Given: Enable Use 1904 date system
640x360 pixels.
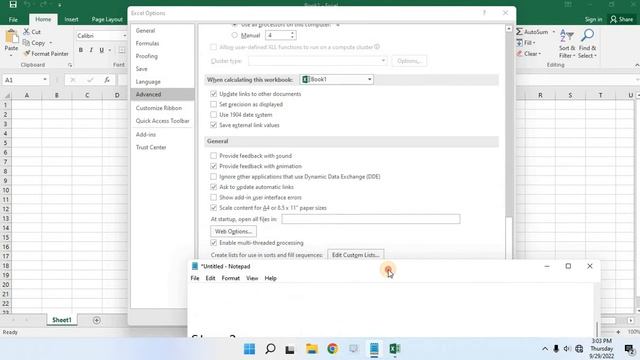Looking at the screenshot, I should click(213, 115).
